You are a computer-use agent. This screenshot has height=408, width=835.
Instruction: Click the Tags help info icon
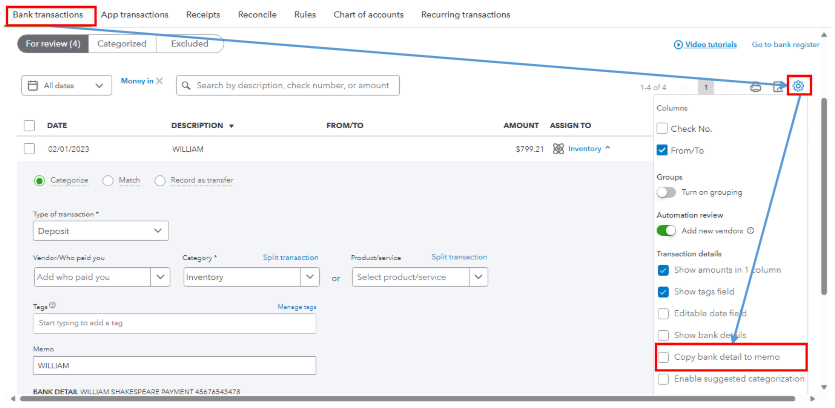click(x=52, y=306)
